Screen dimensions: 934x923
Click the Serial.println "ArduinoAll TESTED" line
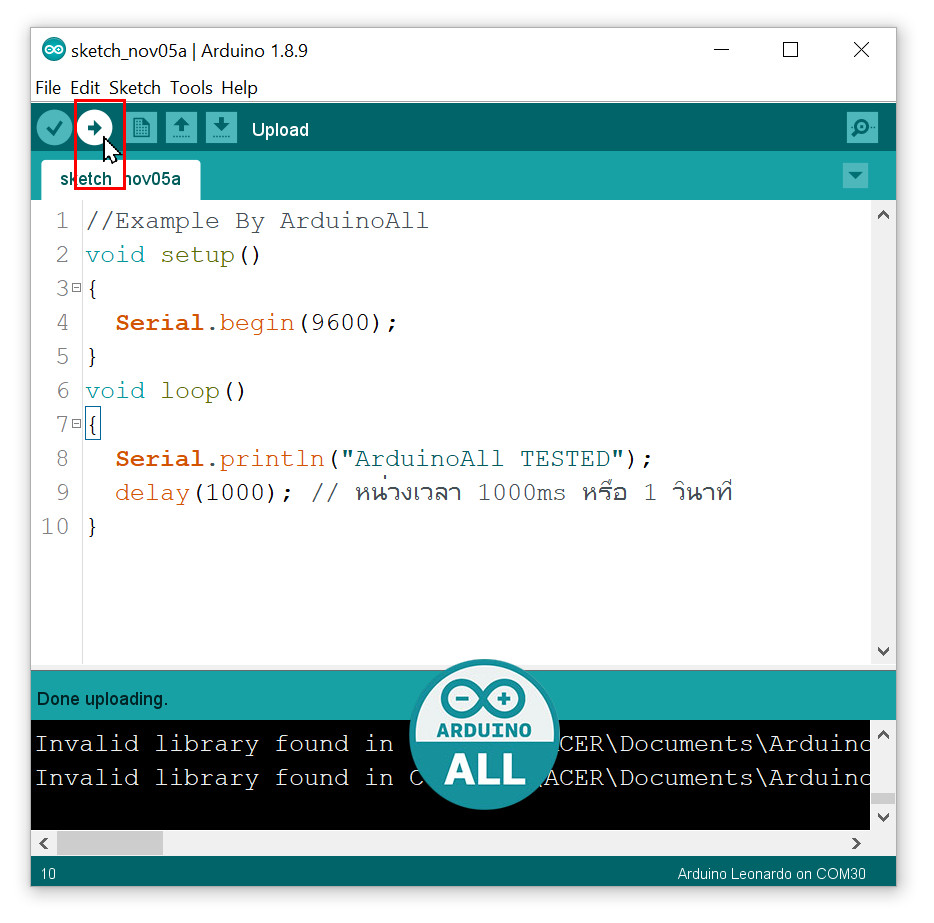coord(384,459)
